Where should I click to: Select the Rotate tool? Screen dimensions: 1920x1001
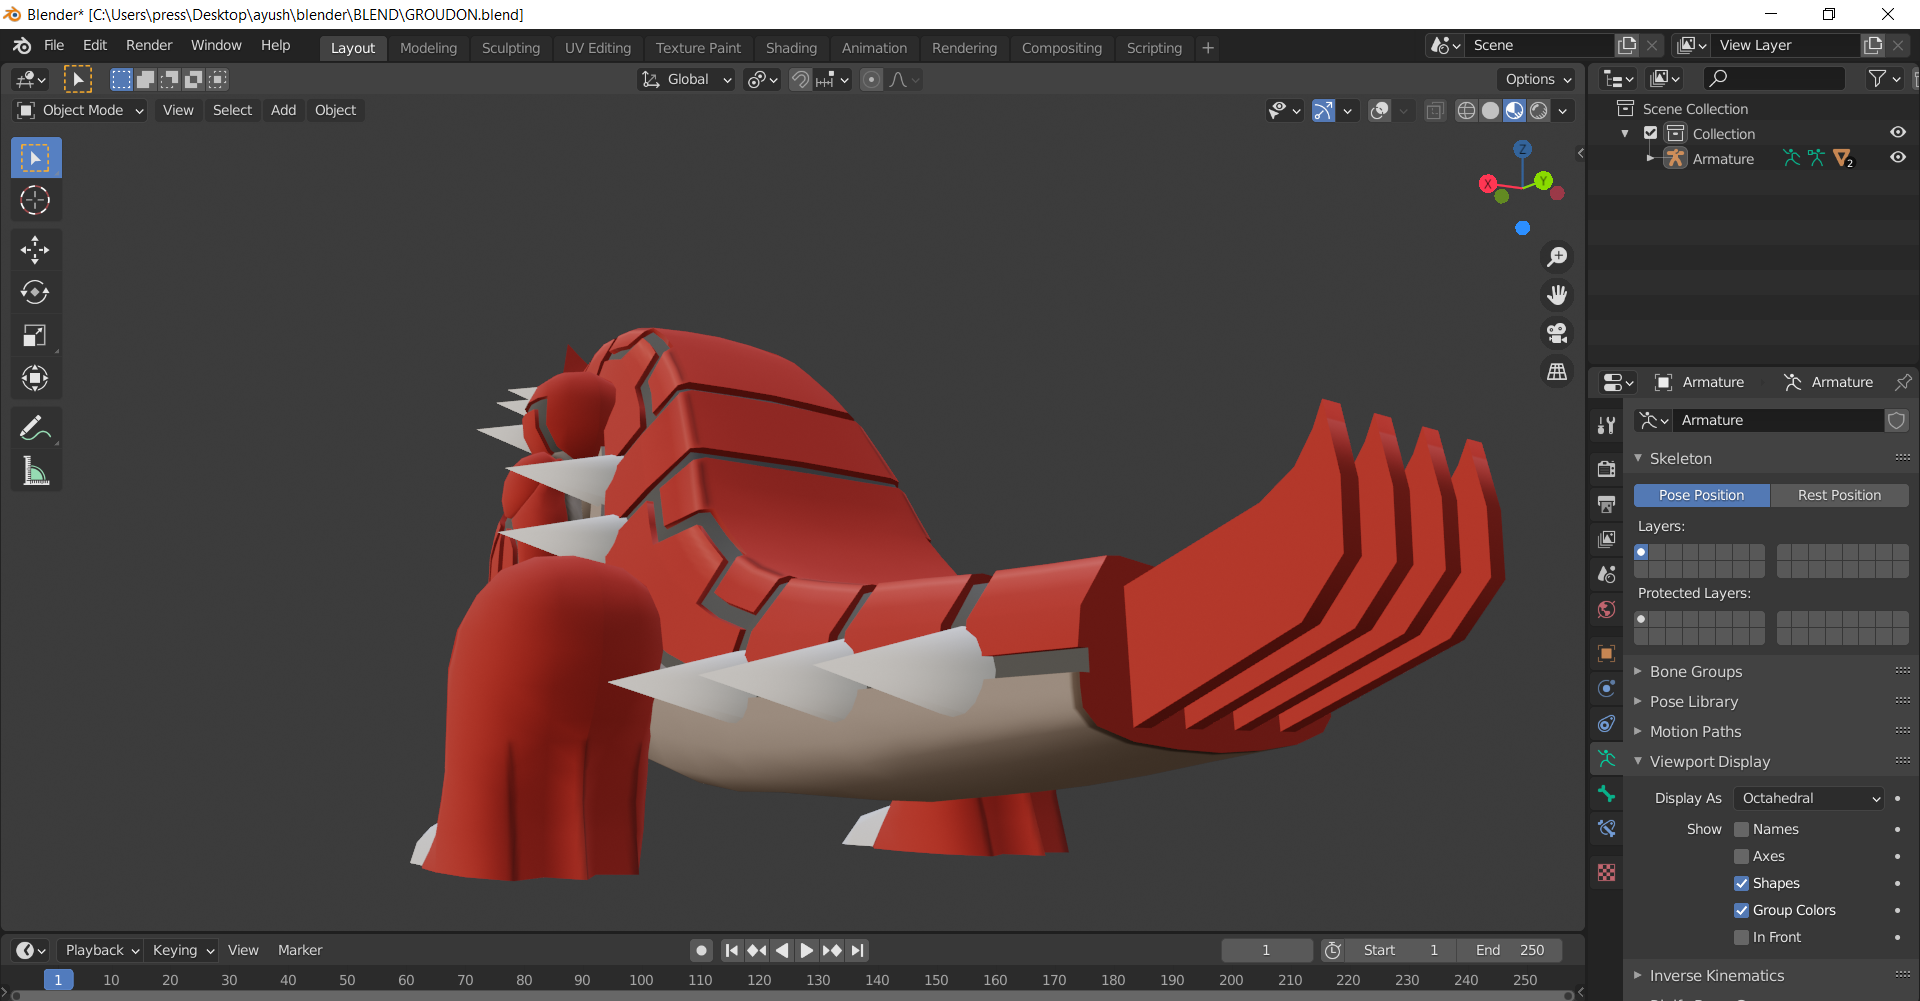pyautogui.click(x=35, y=292)
